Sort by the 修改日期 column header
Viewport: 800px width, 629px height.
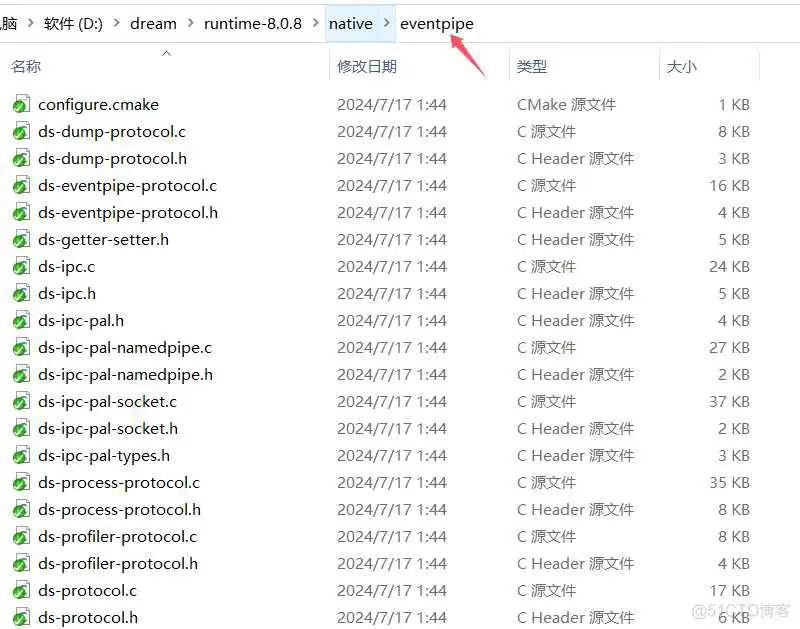pyautogui.click(x=367, y=67)
